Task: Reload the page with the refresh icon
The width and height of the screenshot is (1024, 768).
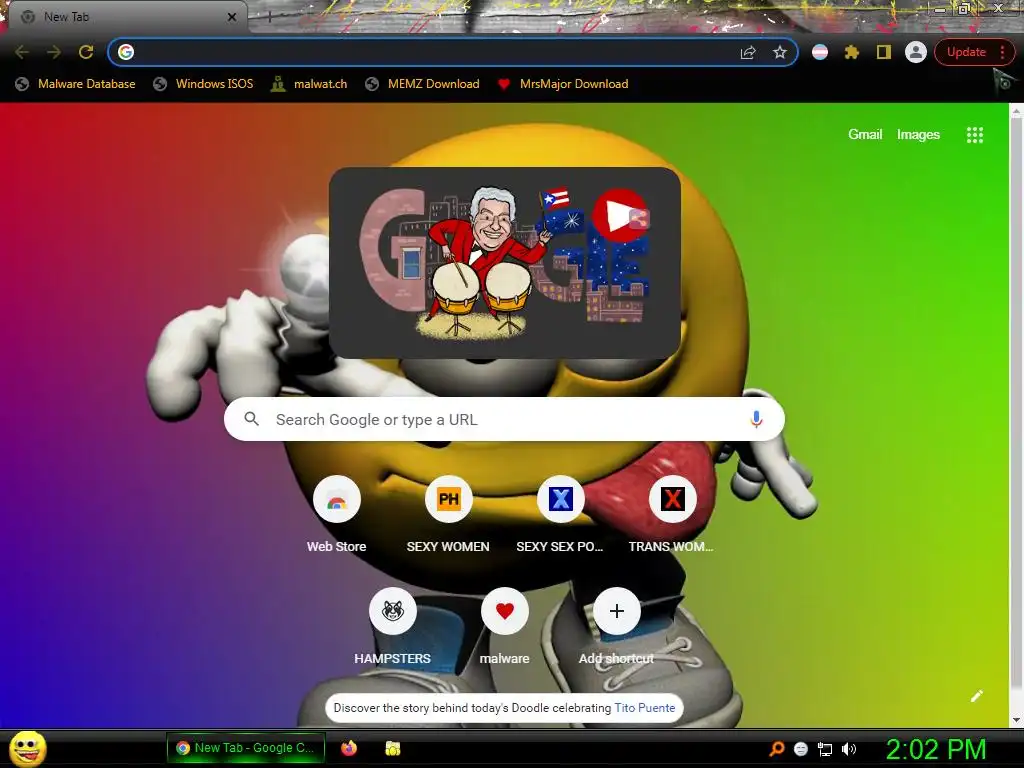Action: point(86,52)
